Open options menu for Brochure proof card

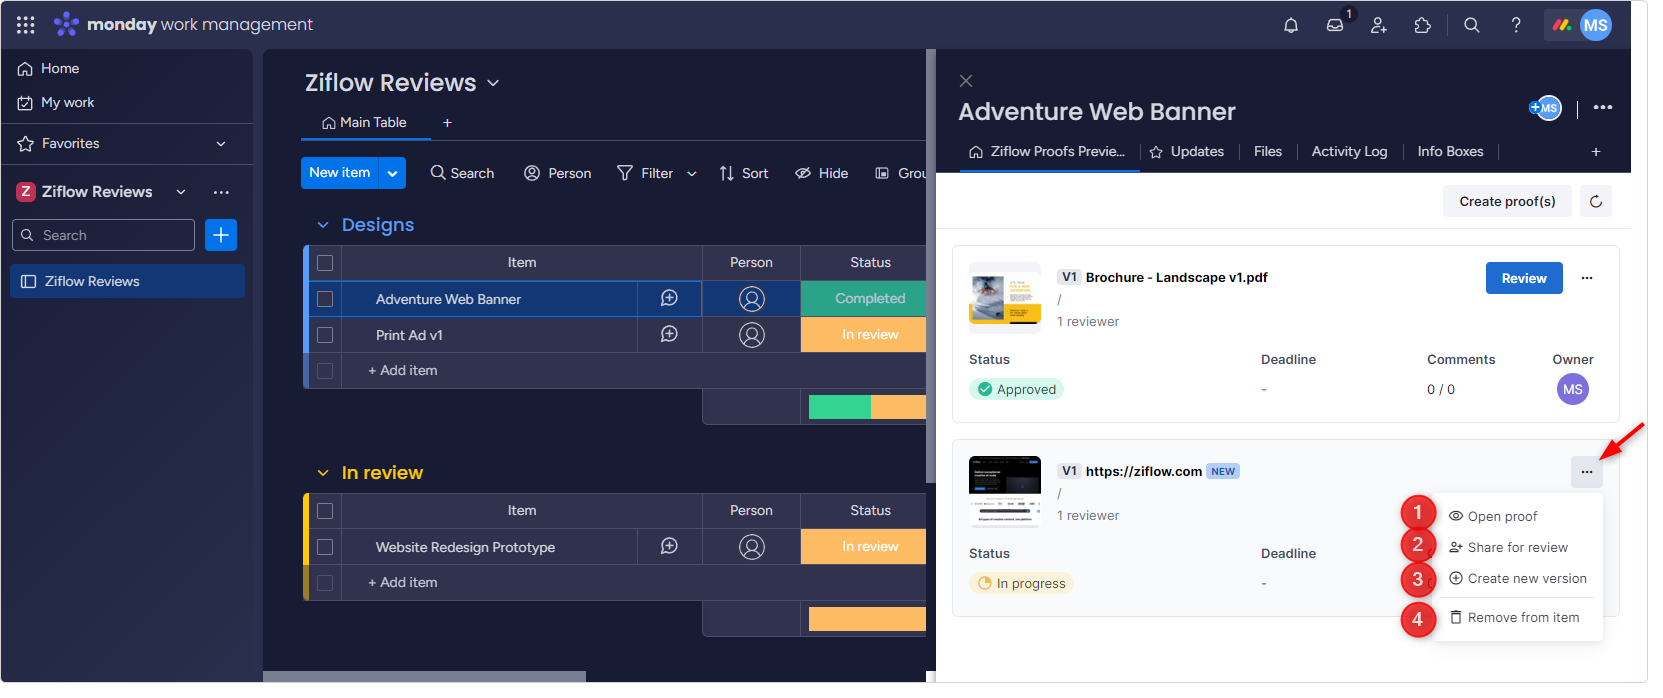tap(1587, 278)
